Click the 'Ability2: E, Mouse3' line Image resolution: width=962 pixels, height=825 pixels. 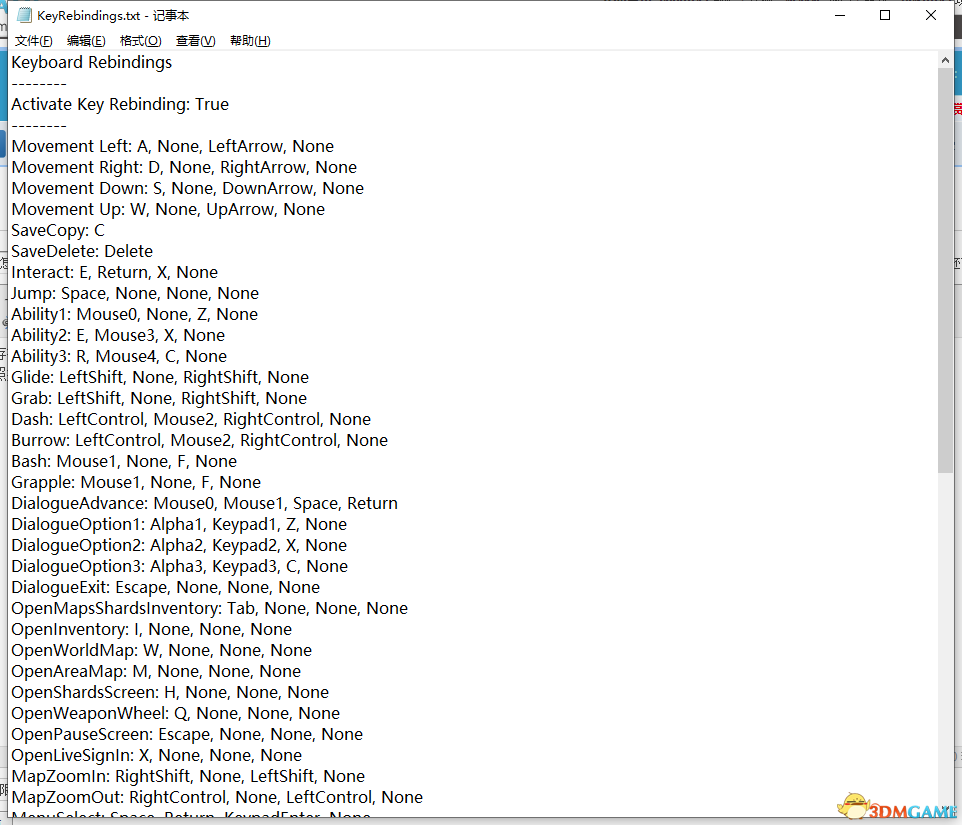(x=118, y=335)
